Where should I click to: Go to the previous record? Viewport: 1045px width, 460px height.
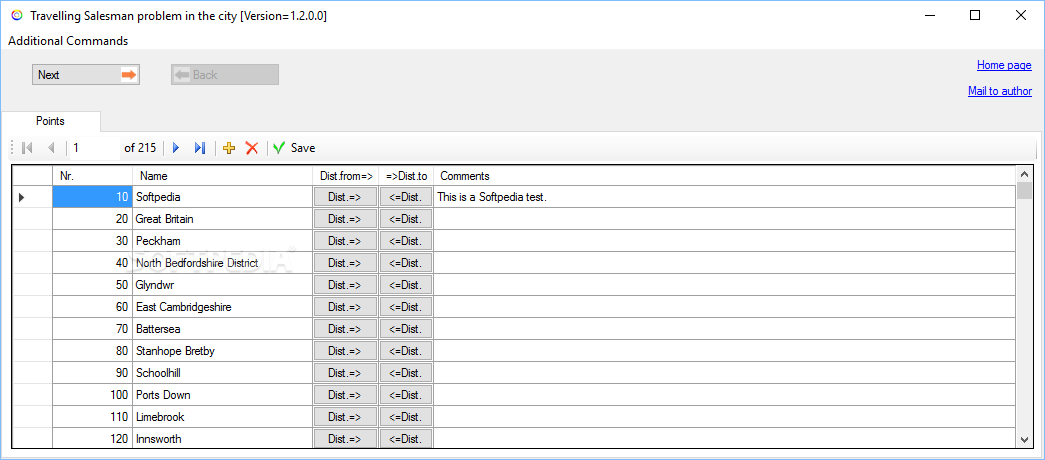51,148
